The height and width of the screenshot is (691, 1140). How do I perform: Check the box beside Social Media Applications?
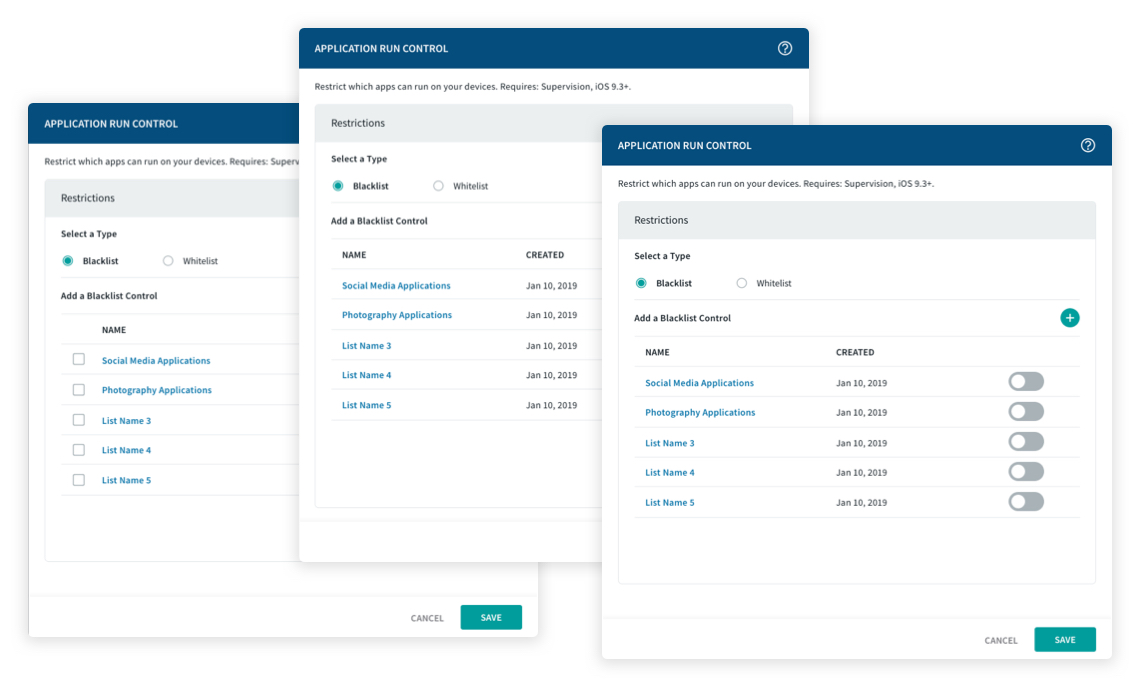pyautogui.click(x=79, y=360)
